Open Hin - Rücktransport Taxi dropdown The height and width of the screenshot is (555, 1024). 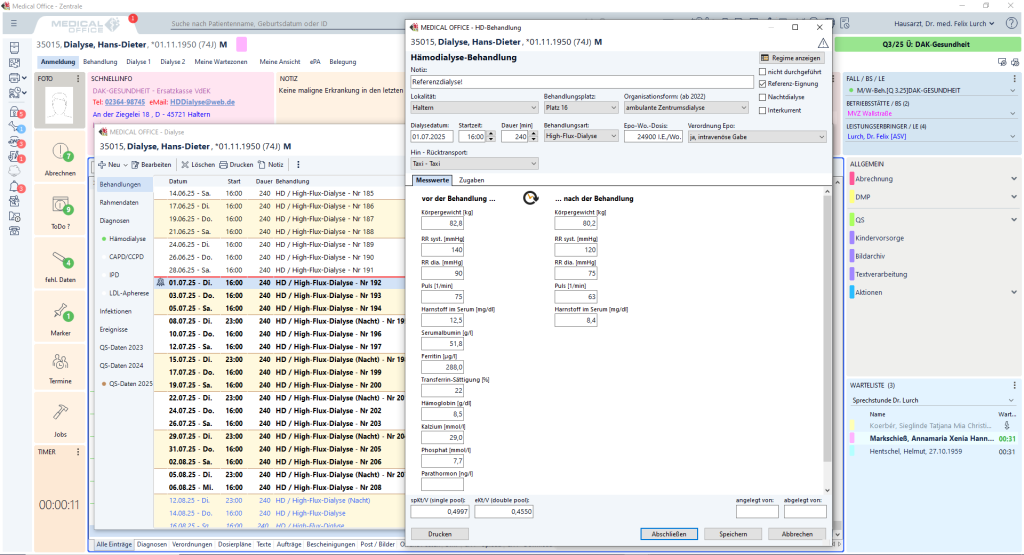(x=474, y=164)
